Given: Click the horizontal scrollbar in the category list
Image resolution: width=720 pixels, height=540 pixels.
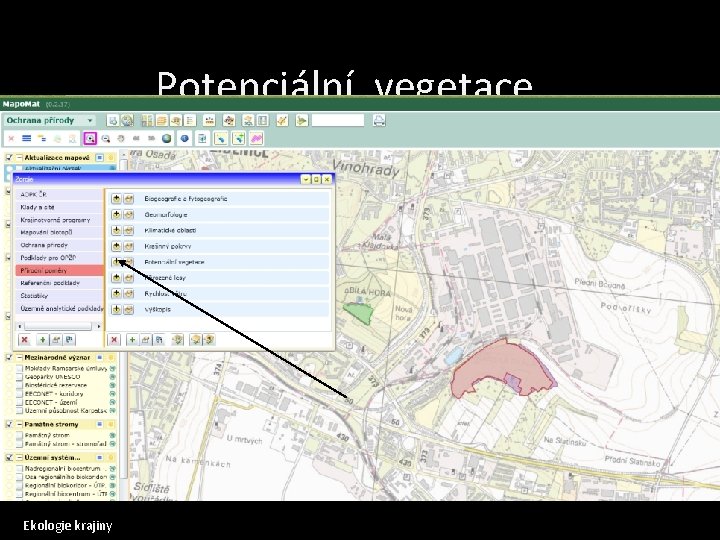Looking at the screenshot, I should coord(58,326).
